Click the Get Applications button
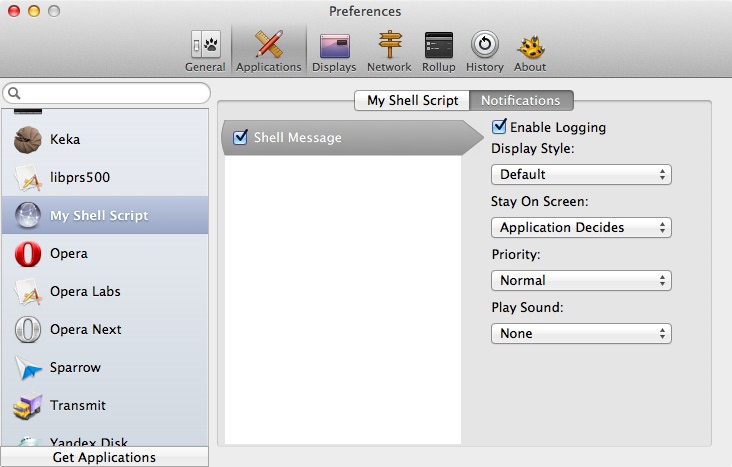This screenshot has width=732, height=467. (x=105, y=457)
